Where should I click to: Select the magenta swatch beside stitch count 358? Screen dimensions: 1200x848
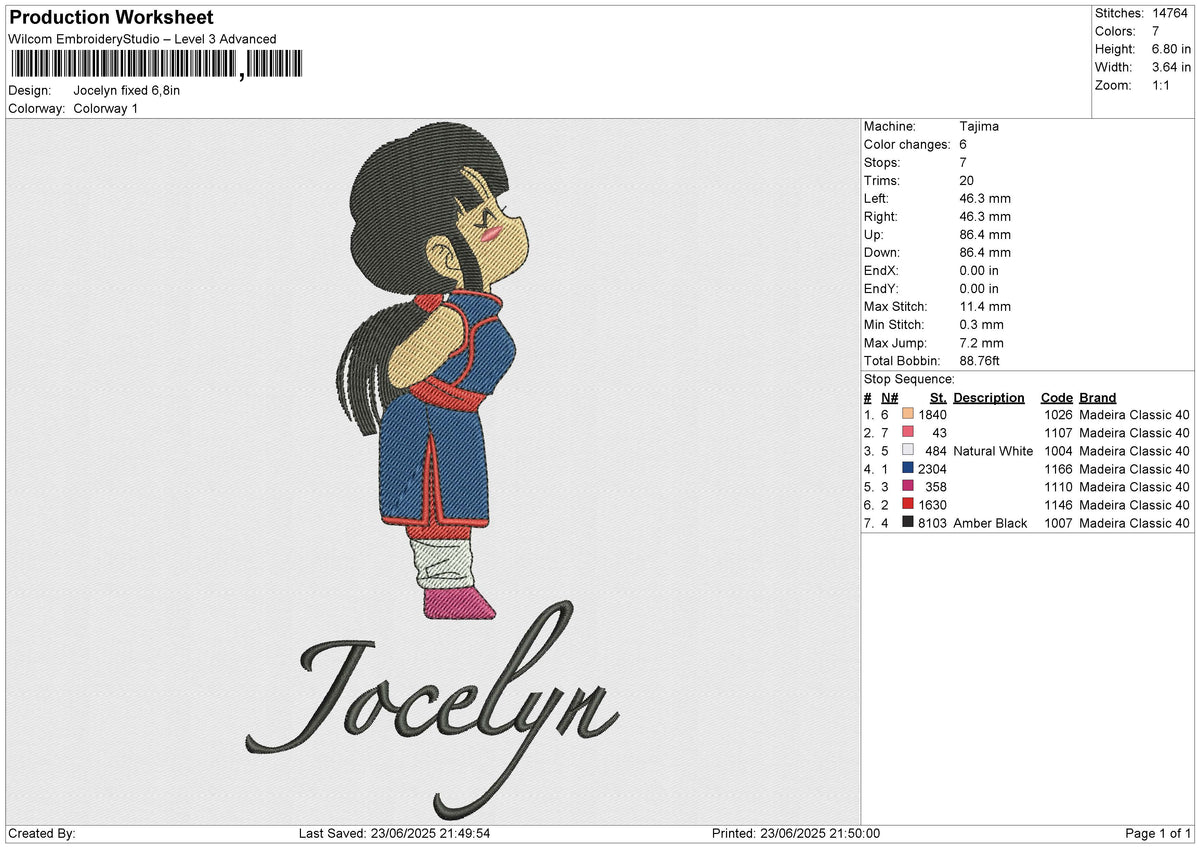point(907,486)
